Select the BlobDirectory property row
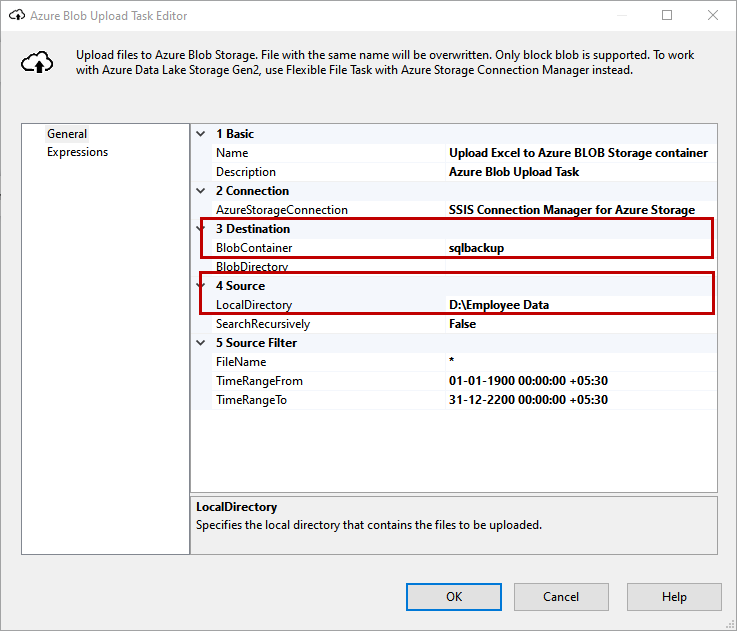The image size is (737, 631). pos(253,267)
